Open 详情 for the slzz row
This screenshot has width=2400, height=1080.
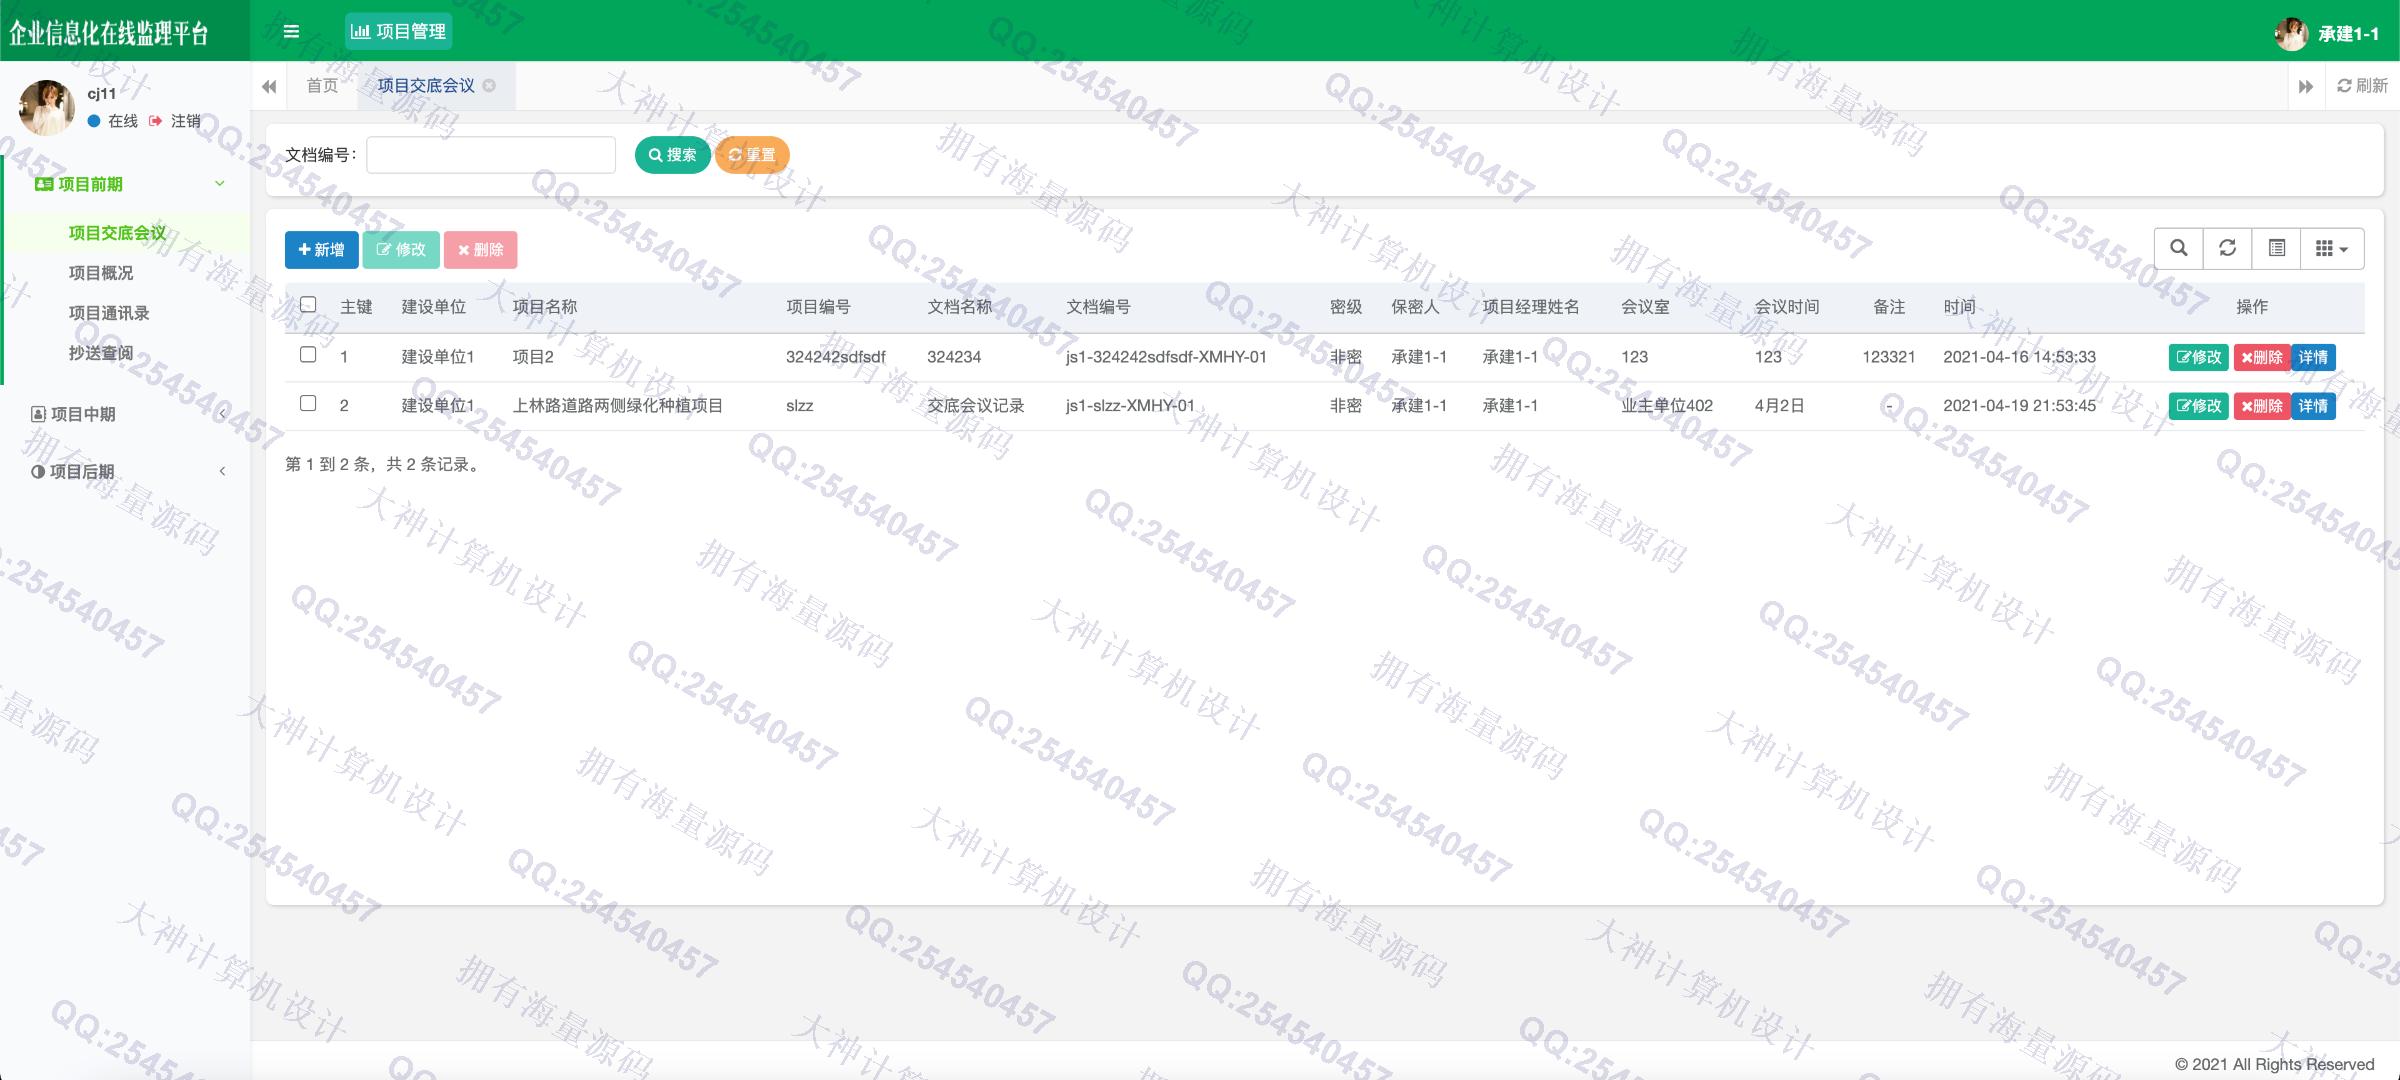pos(2313,406)
